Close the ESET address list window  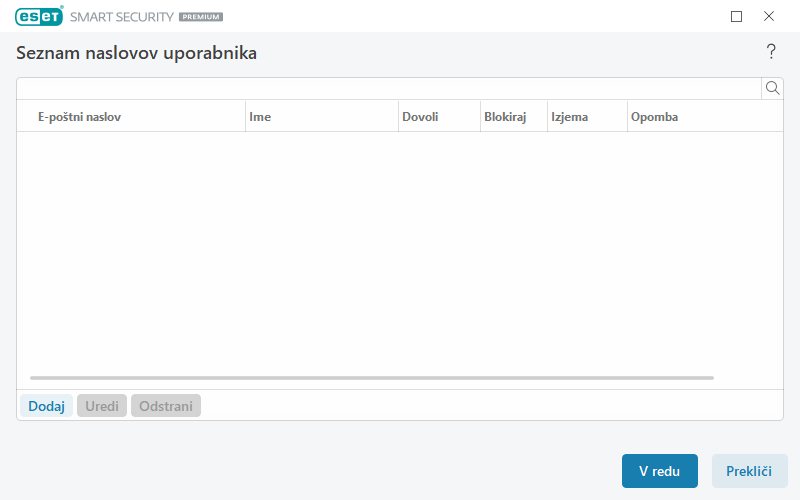[x=769, y=16]
